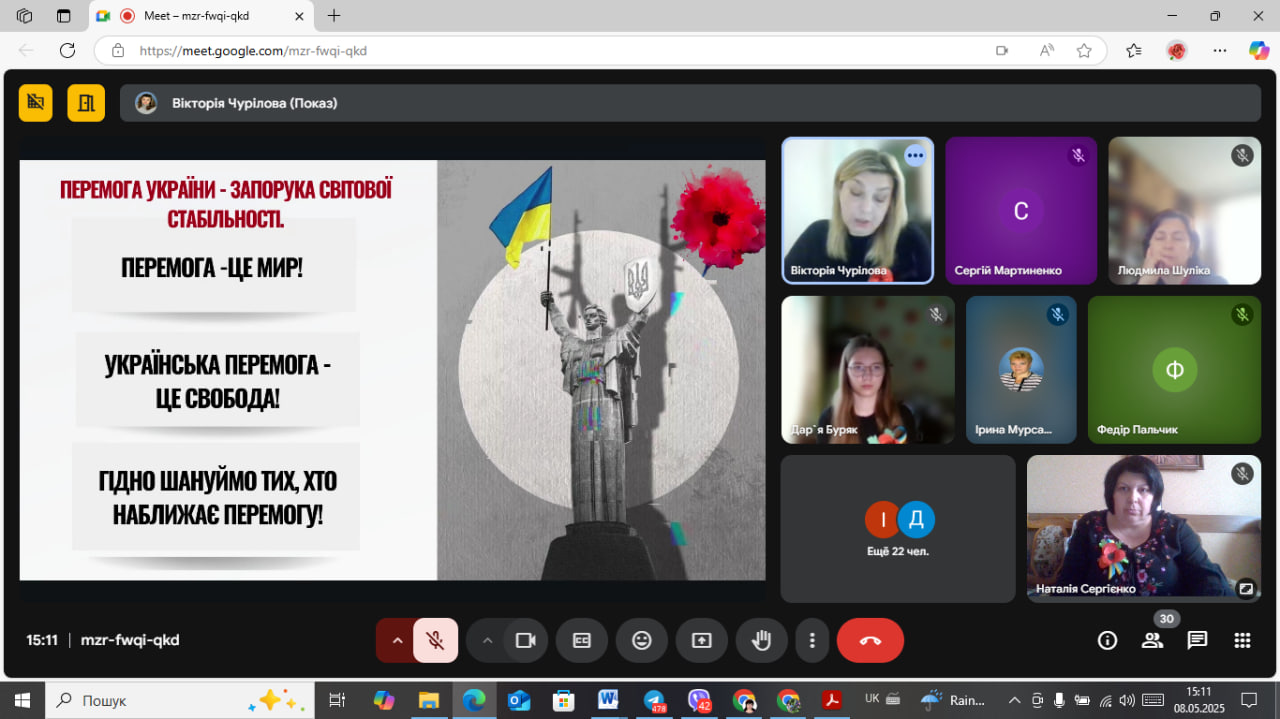View site information lock icon
The image size is (1280, 719).
[118, 50]
